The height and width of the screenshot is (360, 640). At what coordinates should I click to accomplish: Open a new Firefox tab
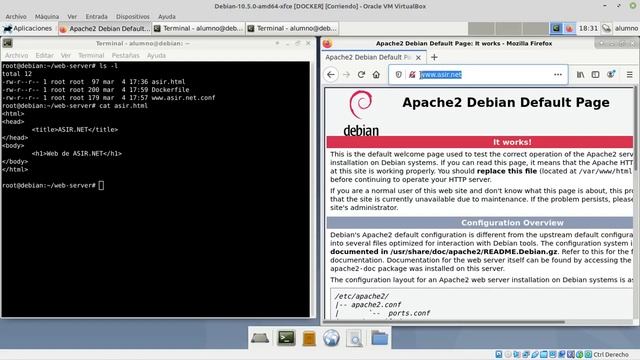(x=434, y=57)
